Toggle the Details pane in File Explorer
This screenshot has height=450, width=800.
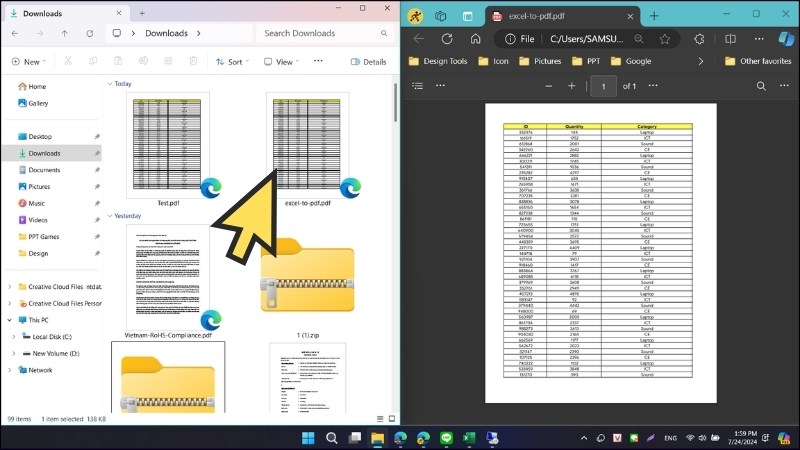[368, 62]
